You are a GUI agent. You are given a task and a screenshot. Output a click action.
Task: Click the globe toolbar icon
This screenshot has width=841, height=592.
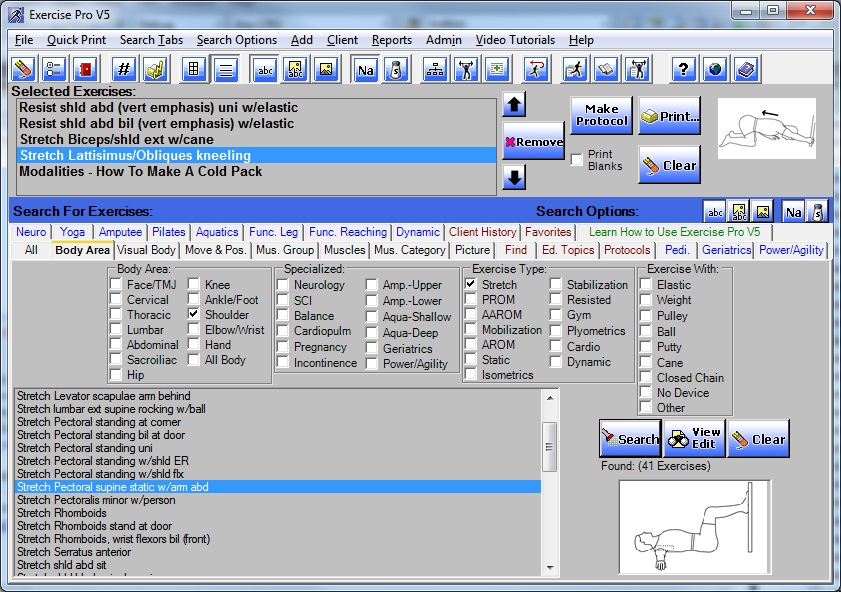[x=715, y=69]
